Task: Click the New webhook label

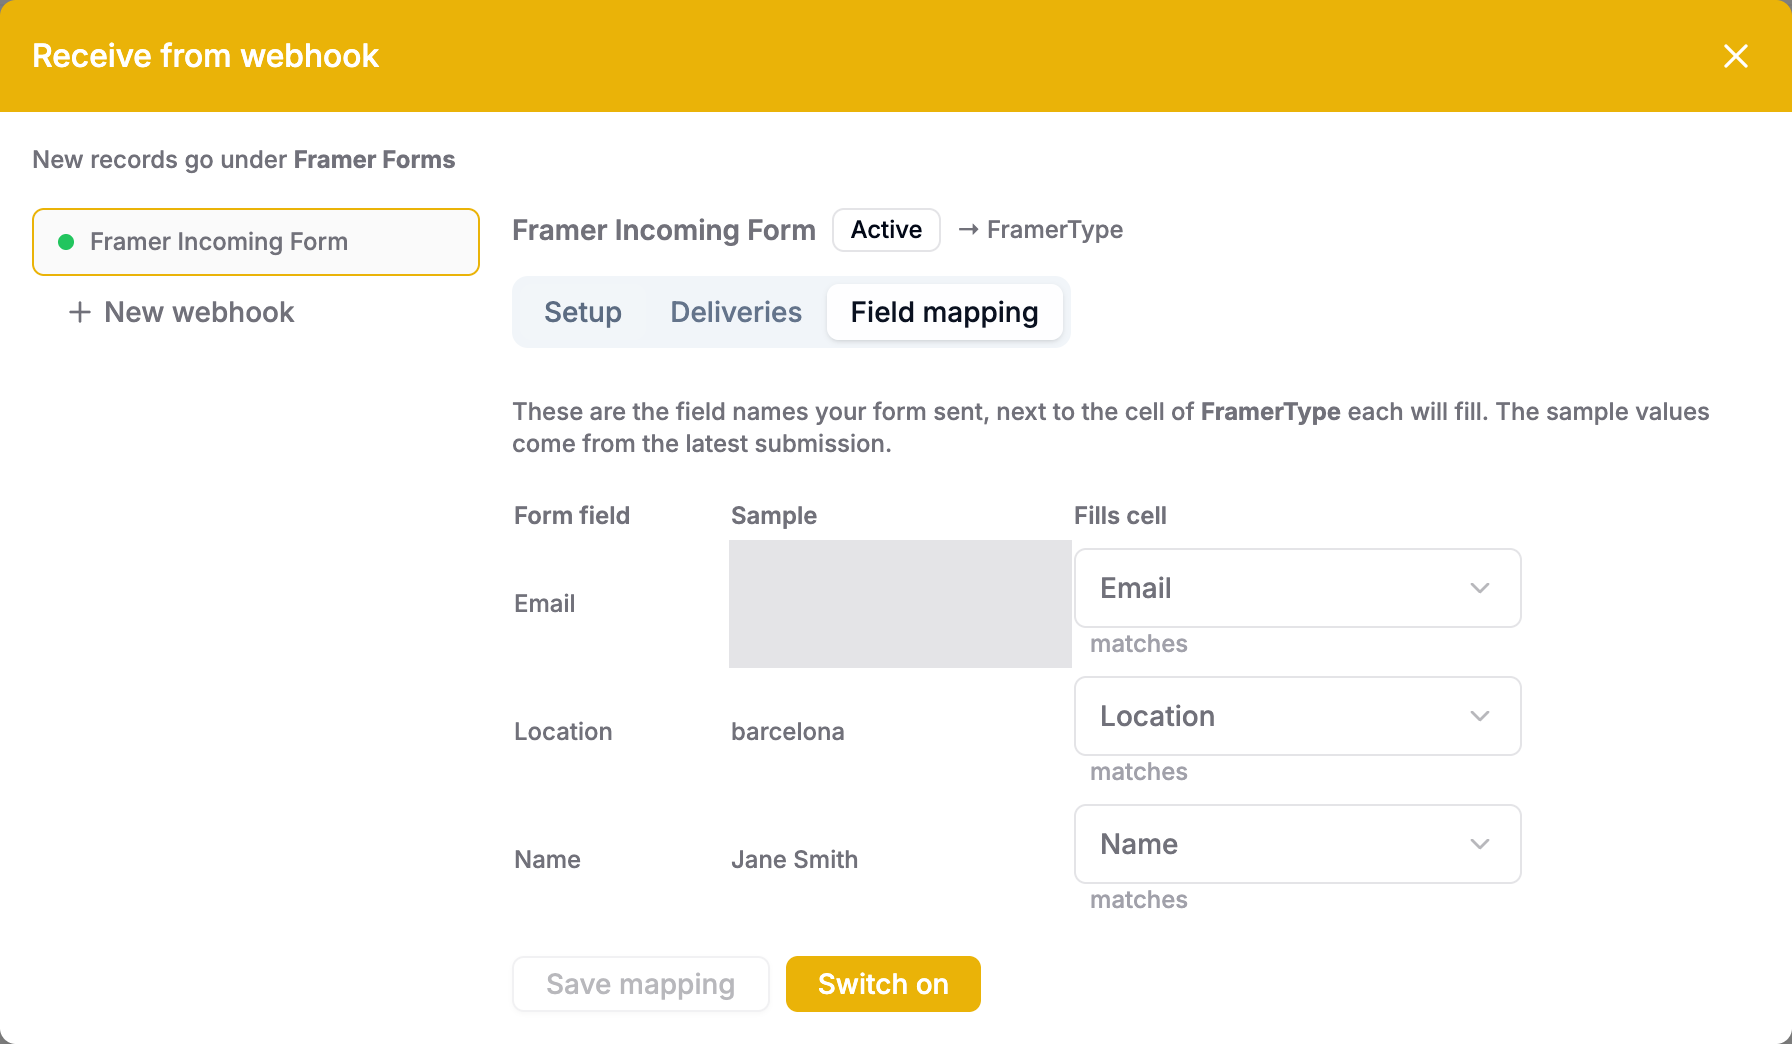Action: [199, 312]
